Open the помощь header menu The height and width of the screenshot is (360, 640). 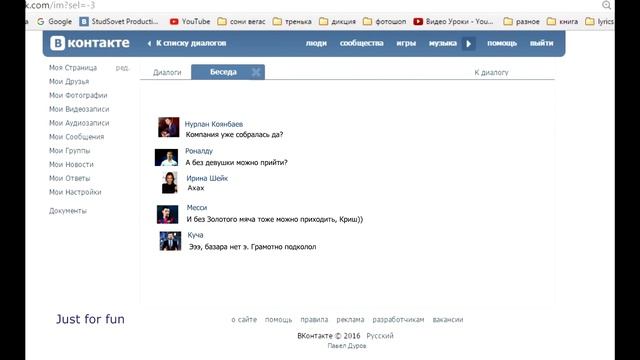pos(502,43)
